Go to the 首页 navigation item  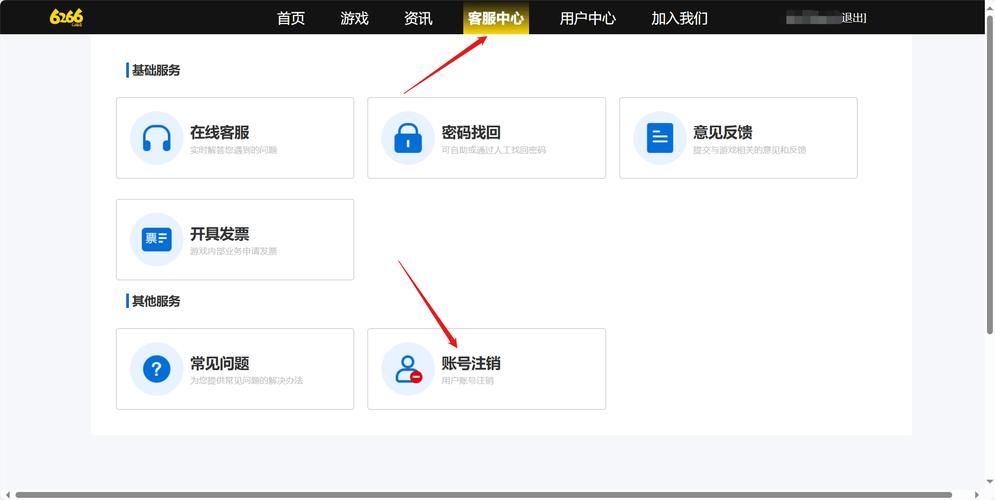(x=291, y=18)
